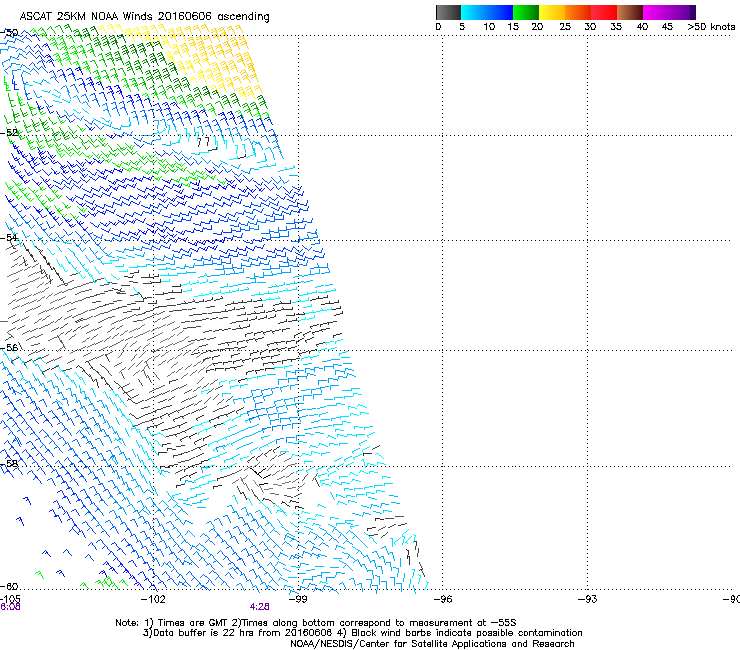Click the yellow 20-25 knots legend segment
740x650 pixels.
coord(552,12)
